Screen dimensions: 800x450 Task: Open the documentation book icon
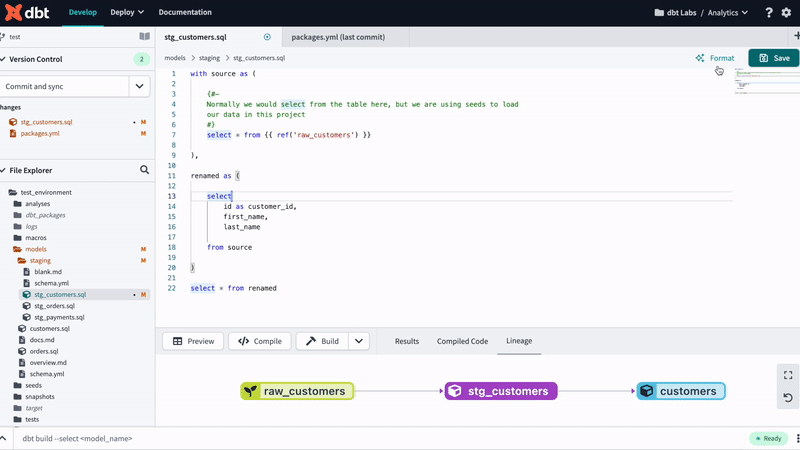point(144,37)
